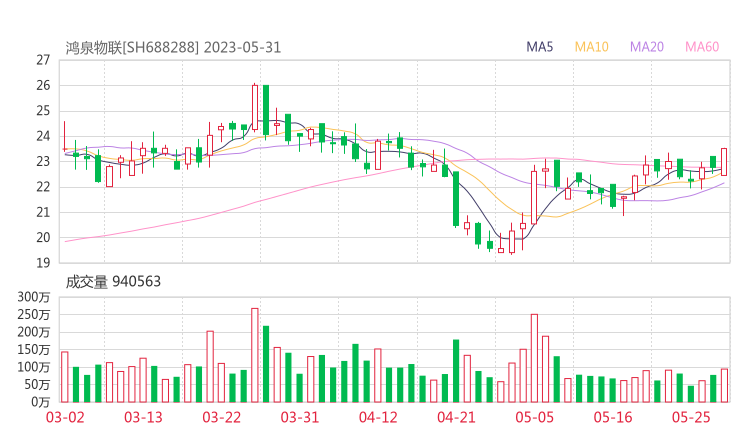Click the price axis value 21
The height and width of the screenshot is (440, 740).
point(43,212)
